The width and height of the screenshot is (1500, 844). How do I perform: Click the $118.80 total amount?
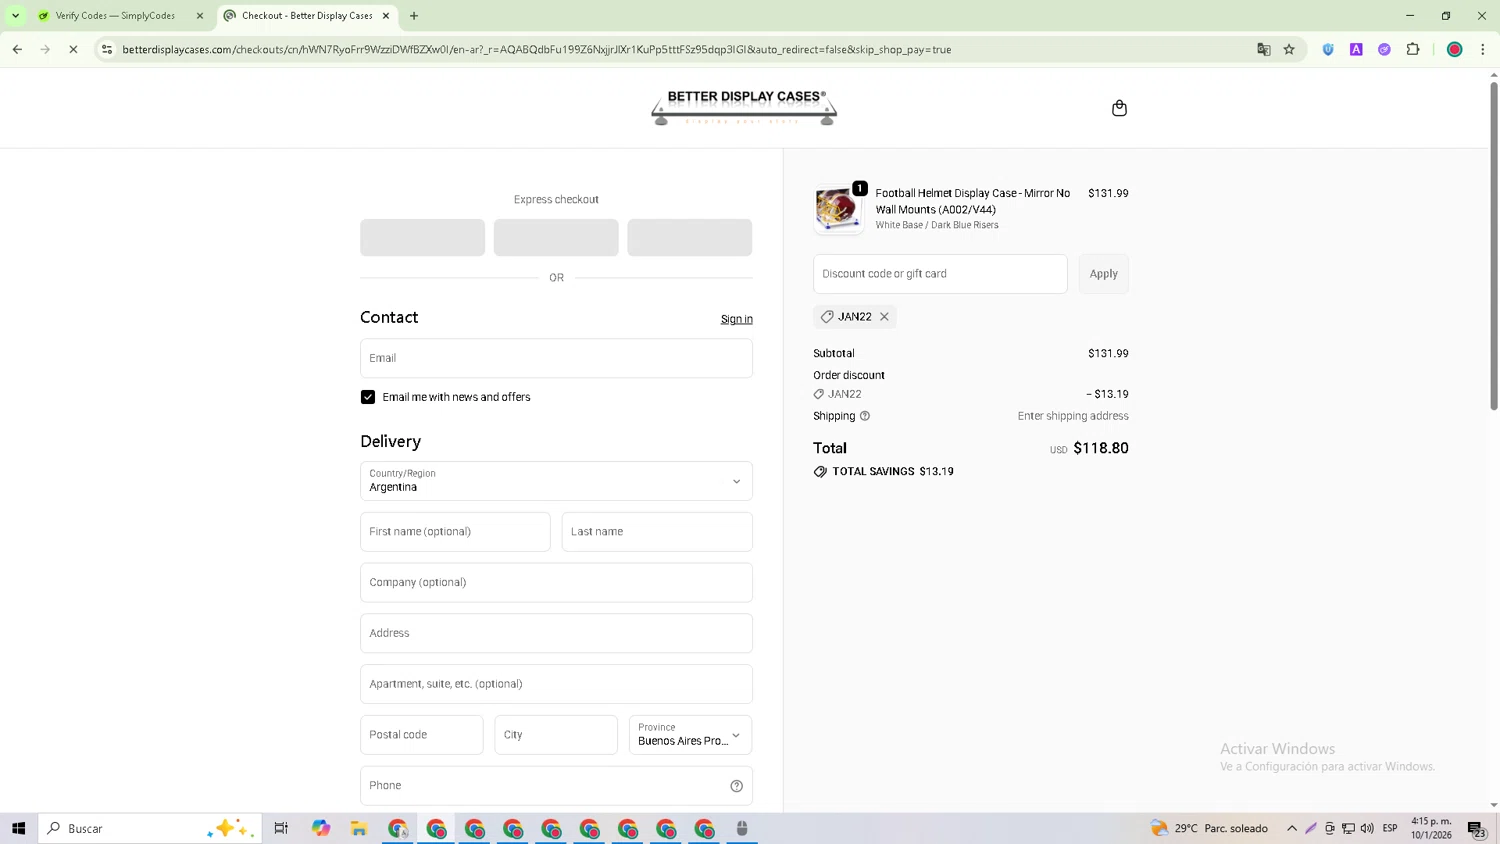(1101, 449)
